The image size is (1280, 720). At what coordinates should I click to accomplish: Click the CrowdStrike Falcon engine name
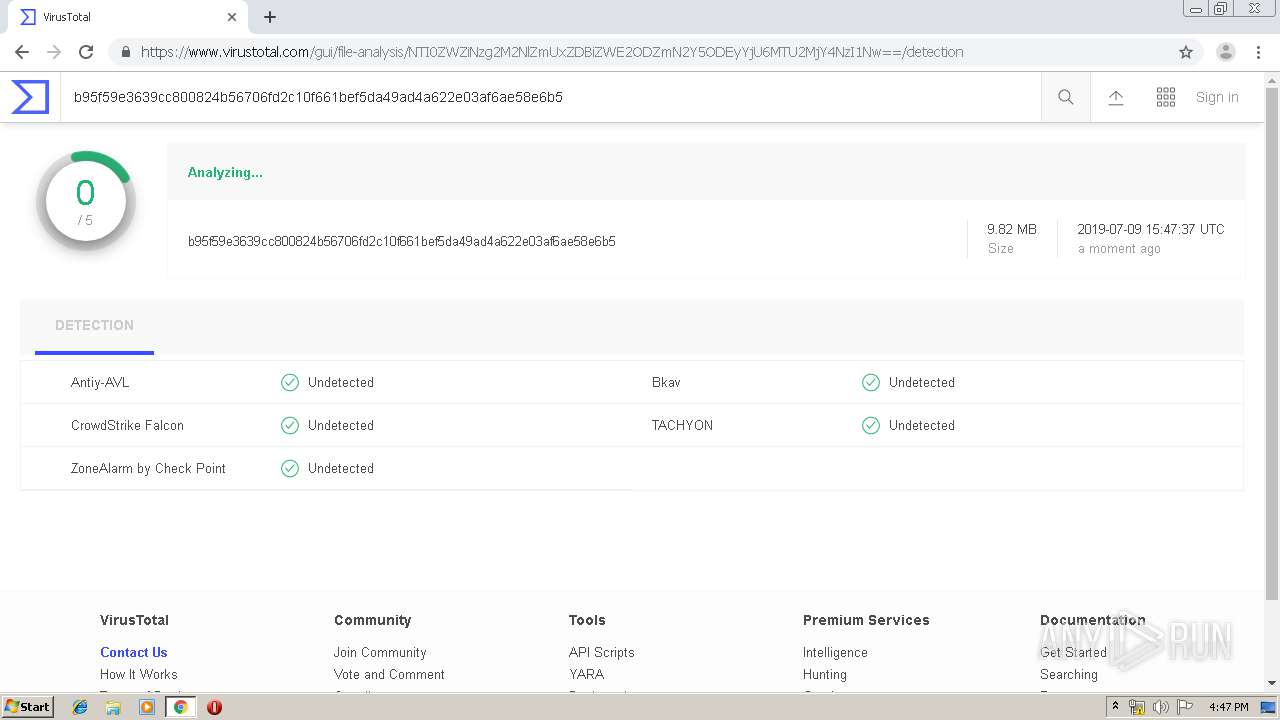127,425
